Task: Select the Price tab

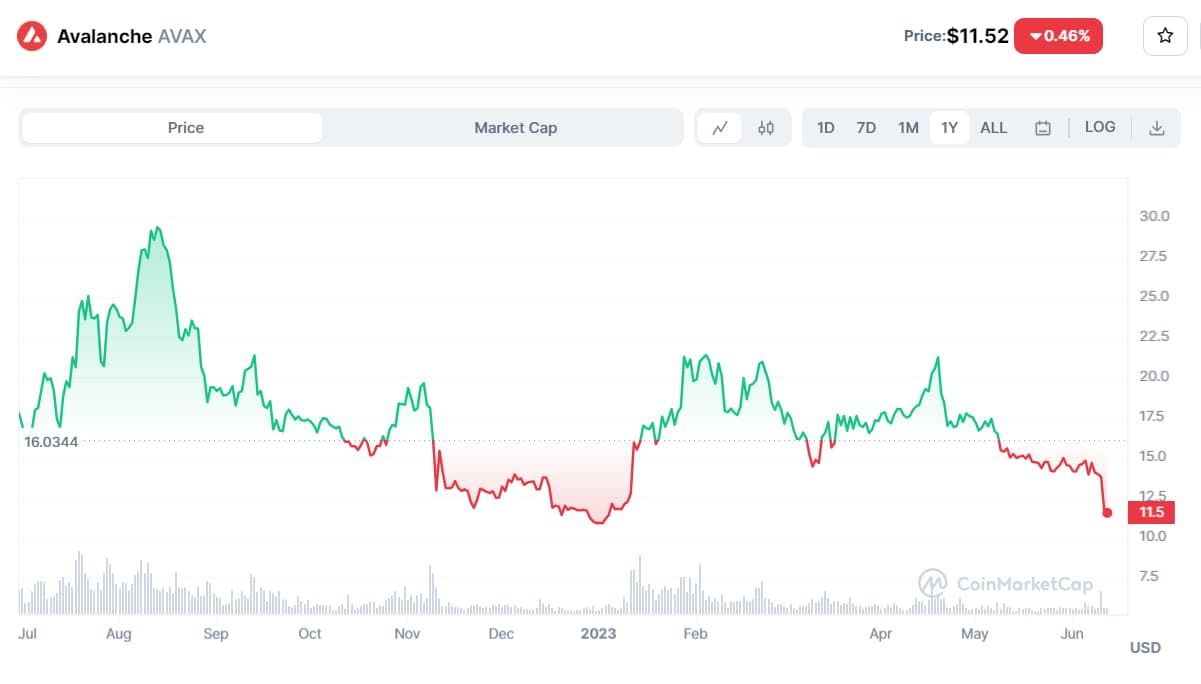Action: click(186, 128)
